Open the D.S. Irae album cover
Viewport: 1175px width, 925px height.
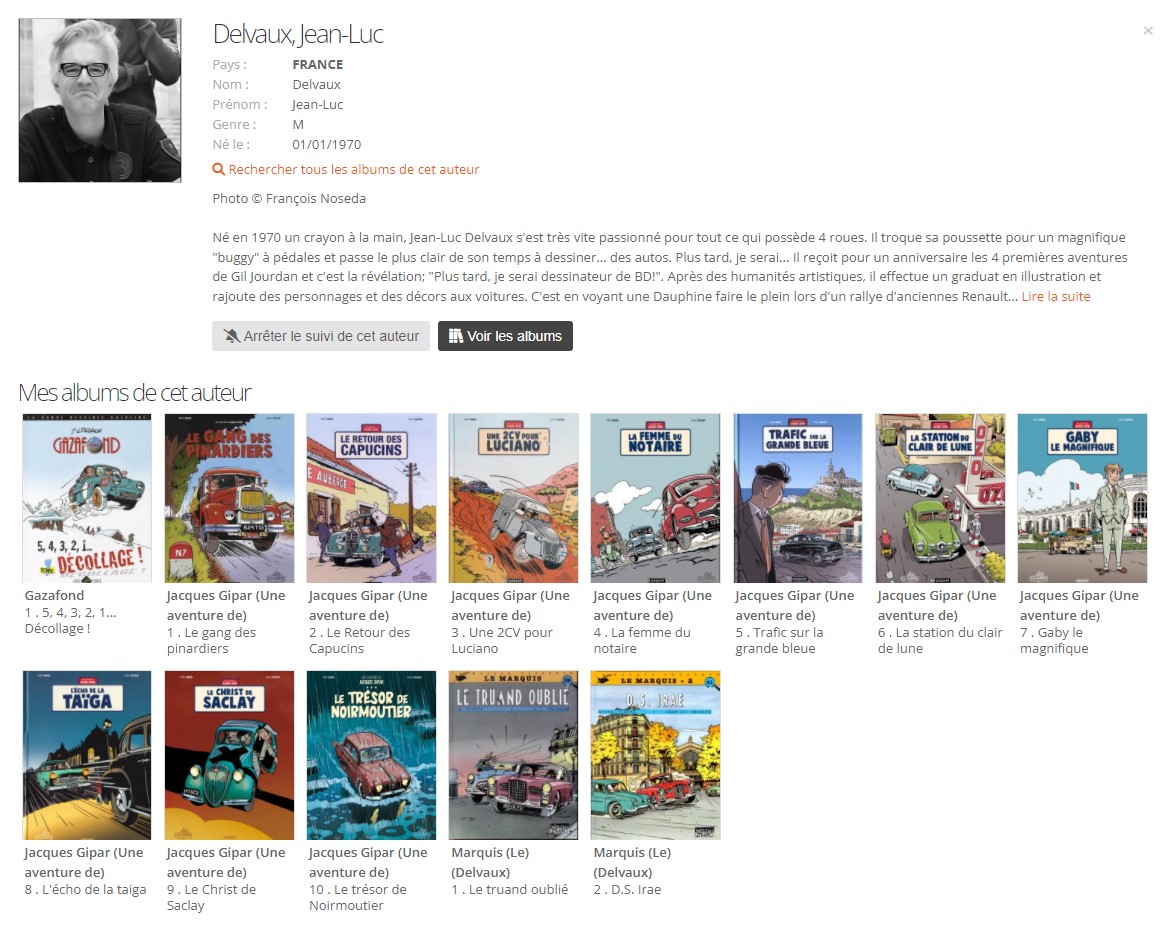pos(656,756)
